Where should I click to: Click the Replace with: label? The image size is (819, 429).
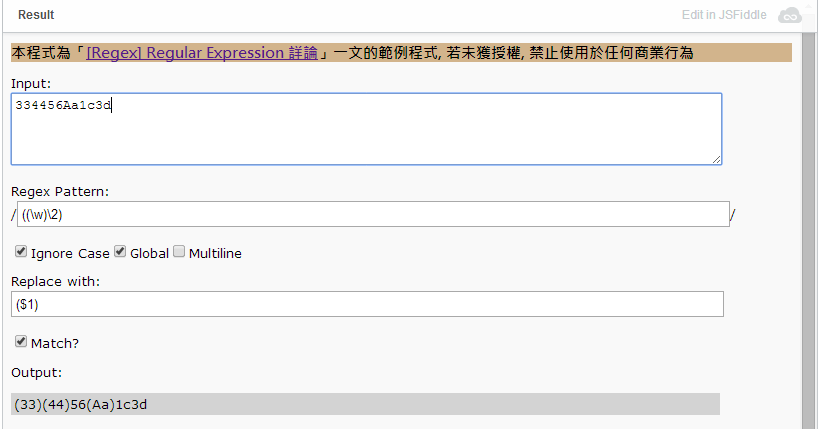click(x=55, y=282)
